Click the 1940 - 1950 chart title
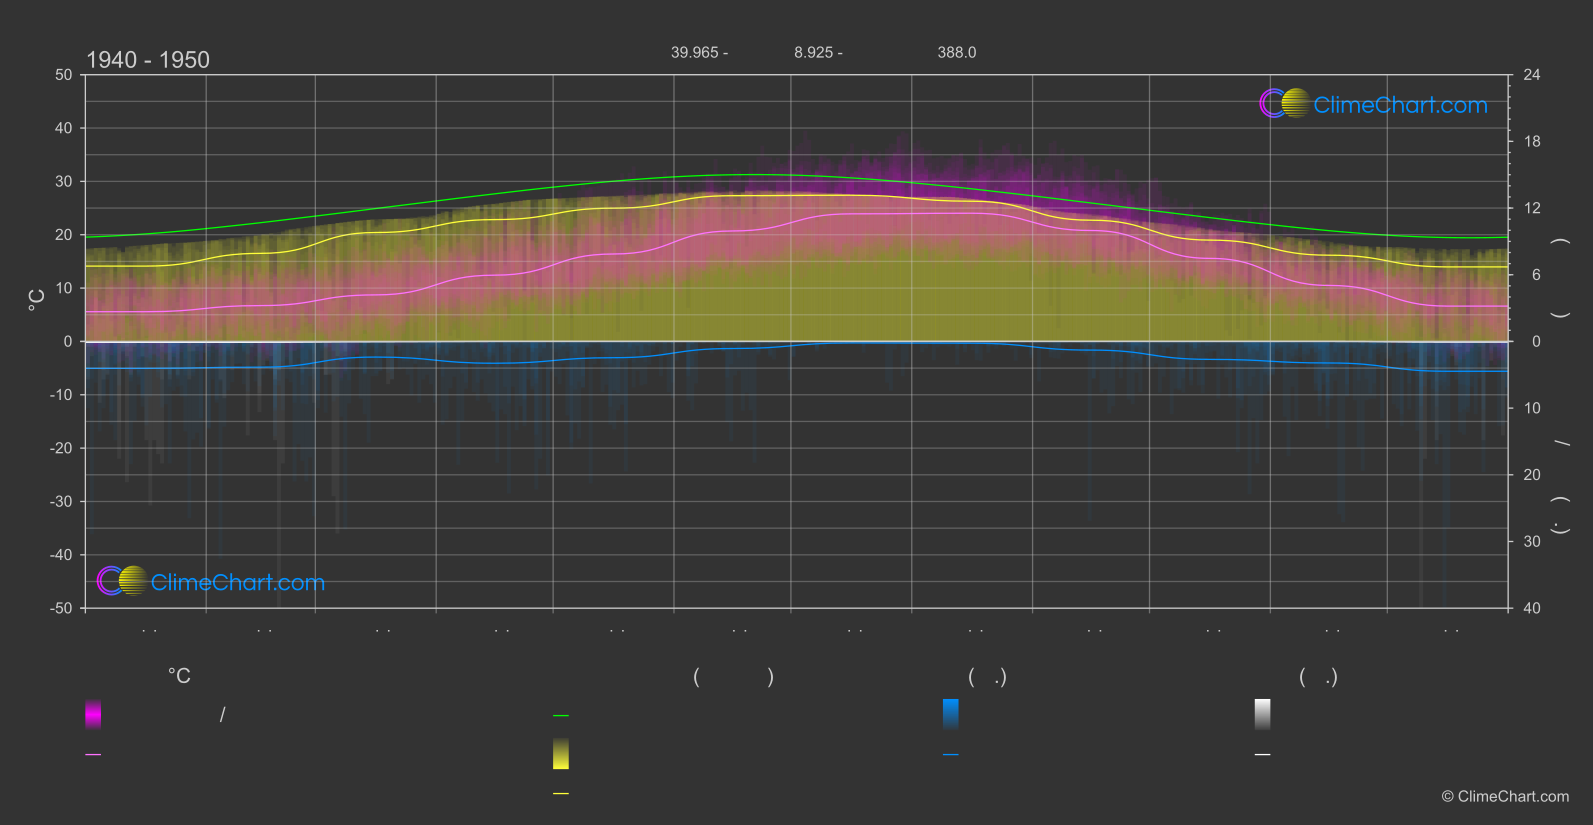 pyautogui.click(x=148, y=60)
